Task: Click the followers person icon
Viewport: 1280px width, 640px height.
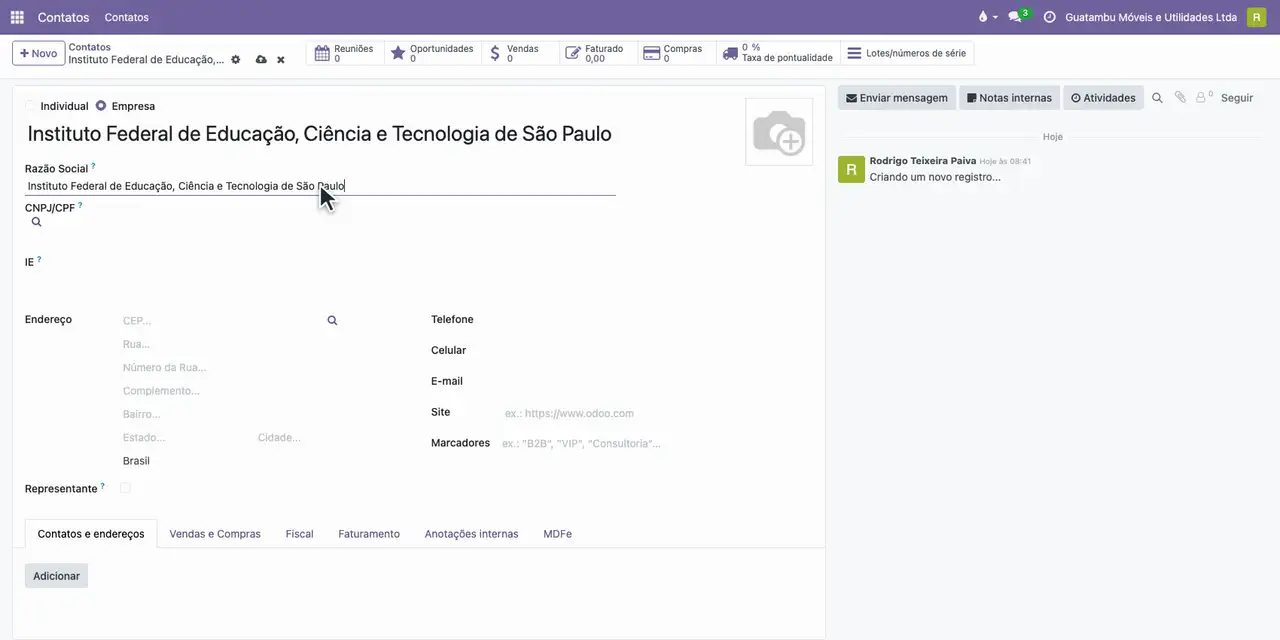Action: (1204, 98)
